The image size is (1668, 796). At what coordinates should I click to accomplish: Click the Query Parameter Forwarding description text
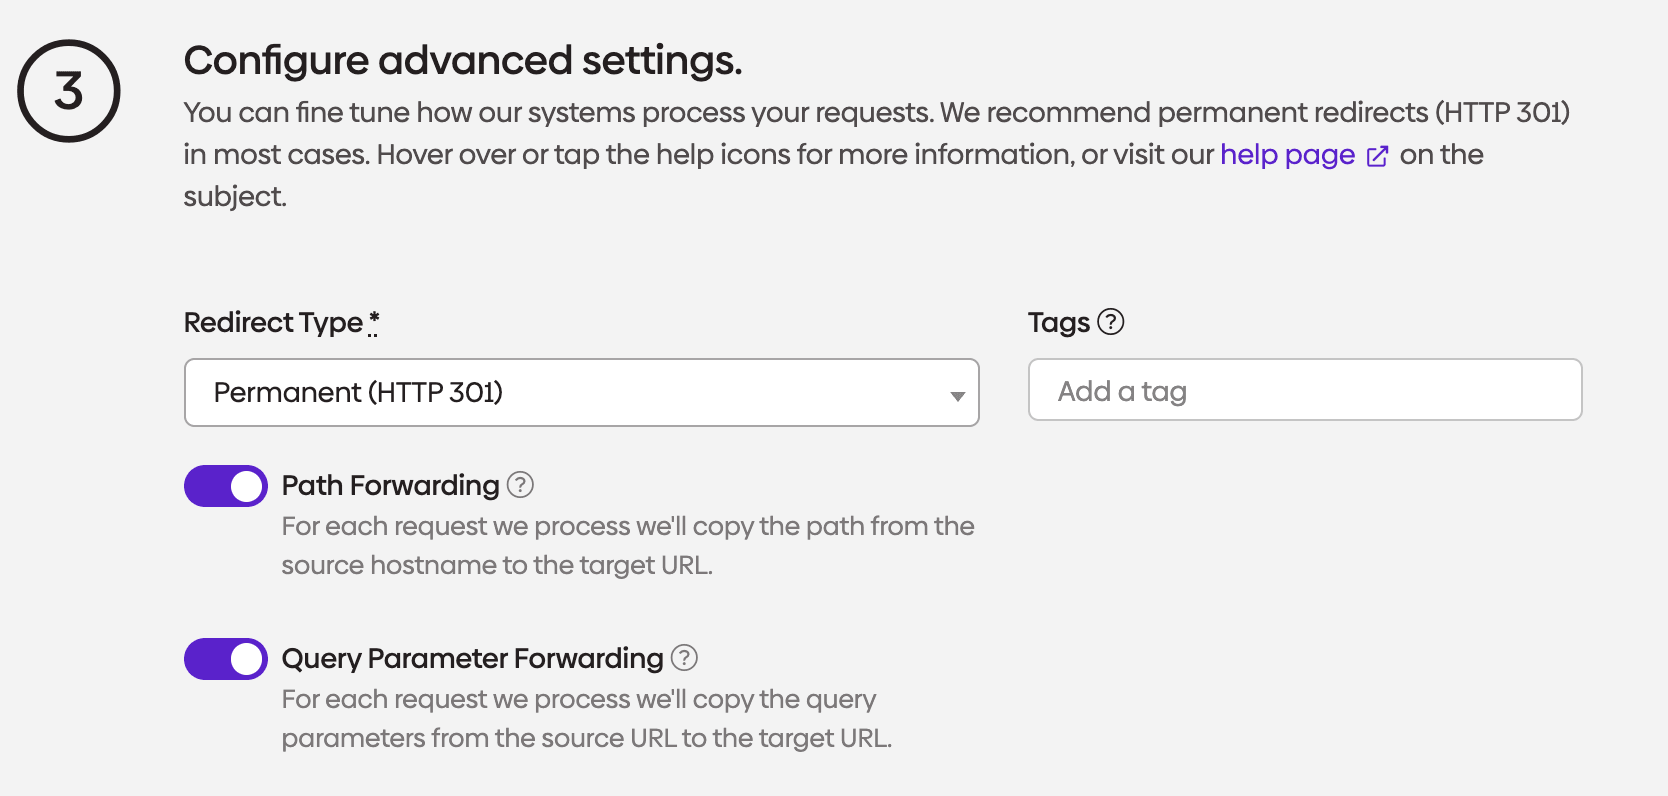coord(586,718)
